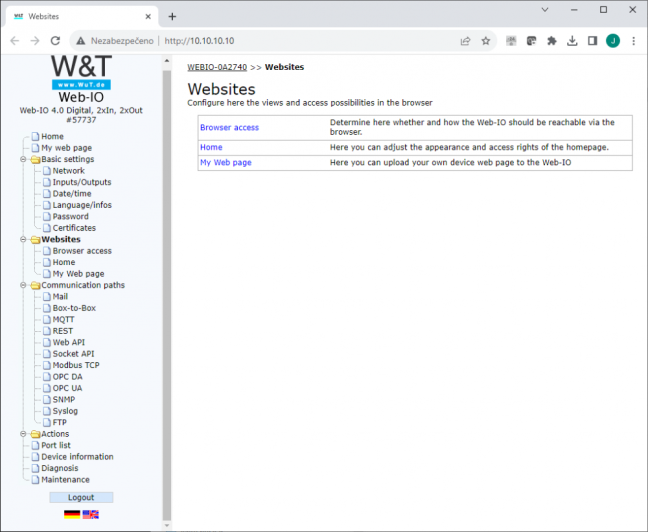Screen dimensions: 648x532
Task: Open Device information page
Action: tap(77, 457)
